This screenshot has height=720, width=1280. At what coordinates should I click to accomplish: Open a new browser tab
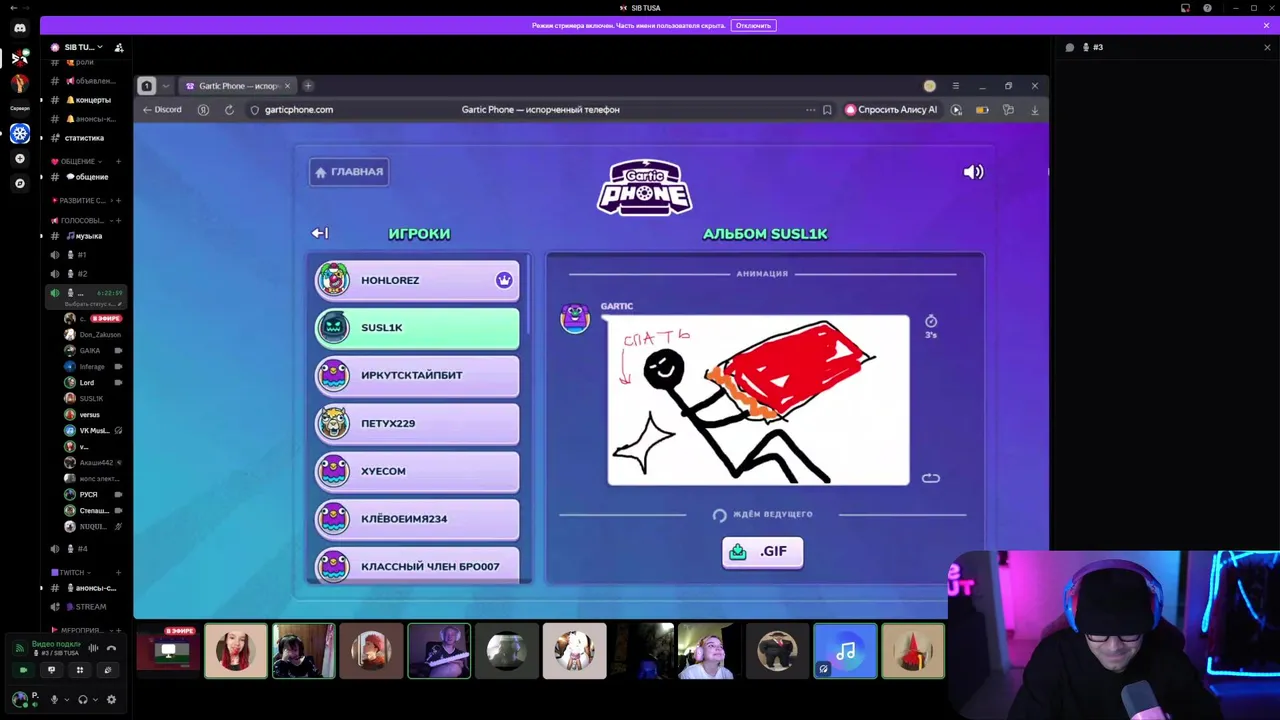(x=308, y=86)
